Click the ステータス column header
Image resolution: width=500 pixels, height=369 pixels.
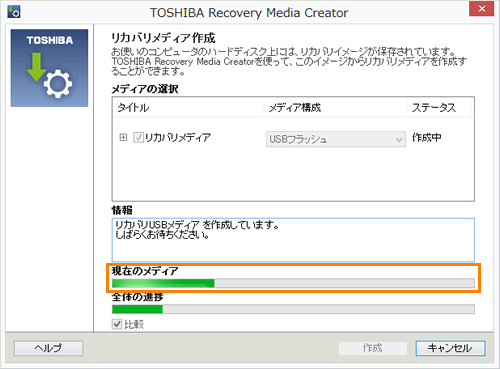pyautogui.click(x=439, y=108)
